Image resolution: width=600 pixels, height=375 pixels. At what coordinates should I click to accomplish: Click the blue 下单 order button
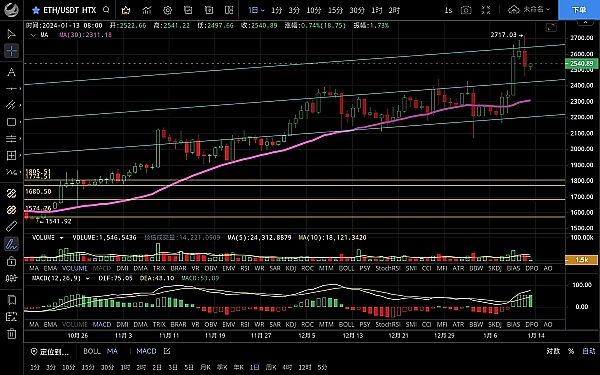[x=579, y=10]
